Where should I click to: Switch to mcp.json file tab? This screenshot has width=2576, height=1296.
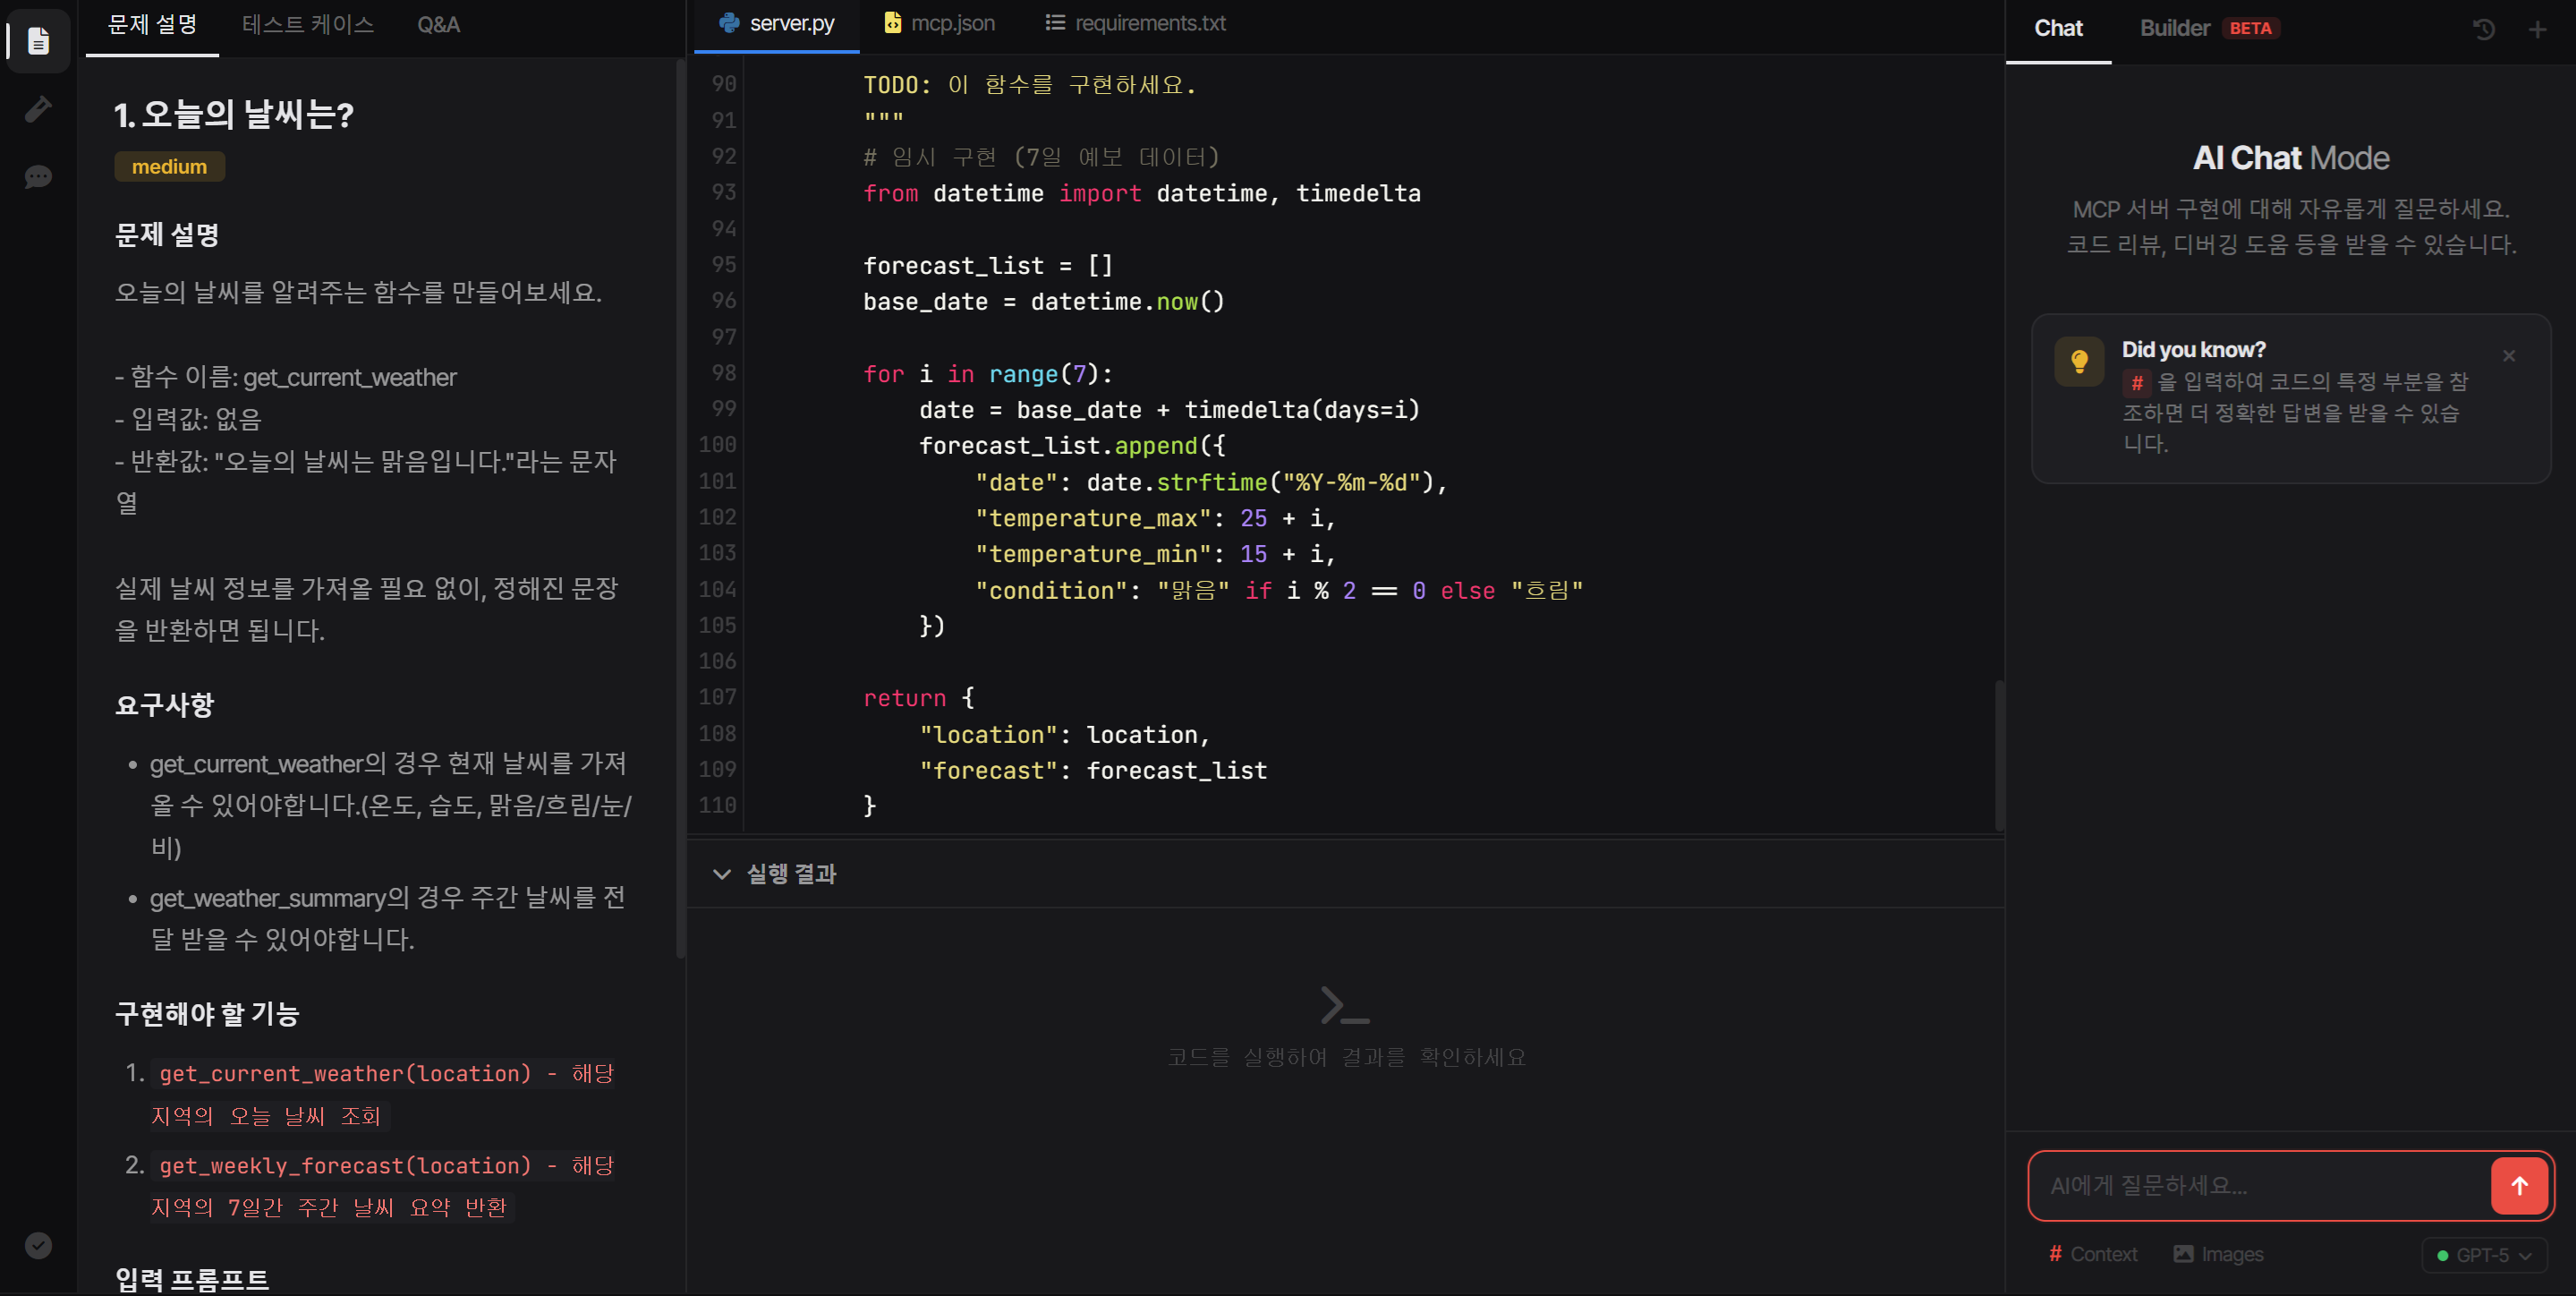point(939,23)
